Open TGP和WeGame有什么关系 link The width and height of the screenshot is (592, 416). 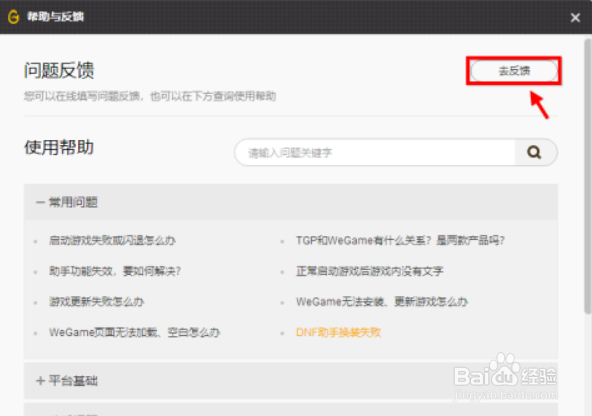400,240
